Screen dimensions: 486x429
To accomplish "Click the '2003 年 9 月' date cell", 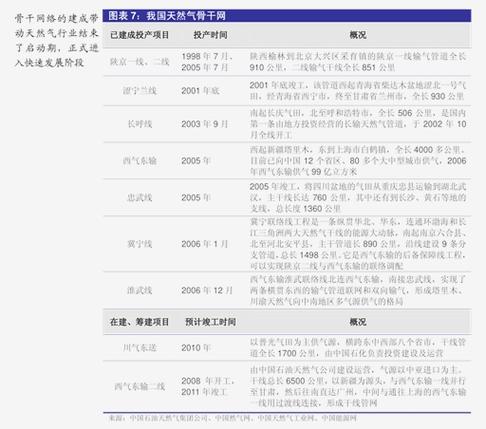I will [204, 124].
